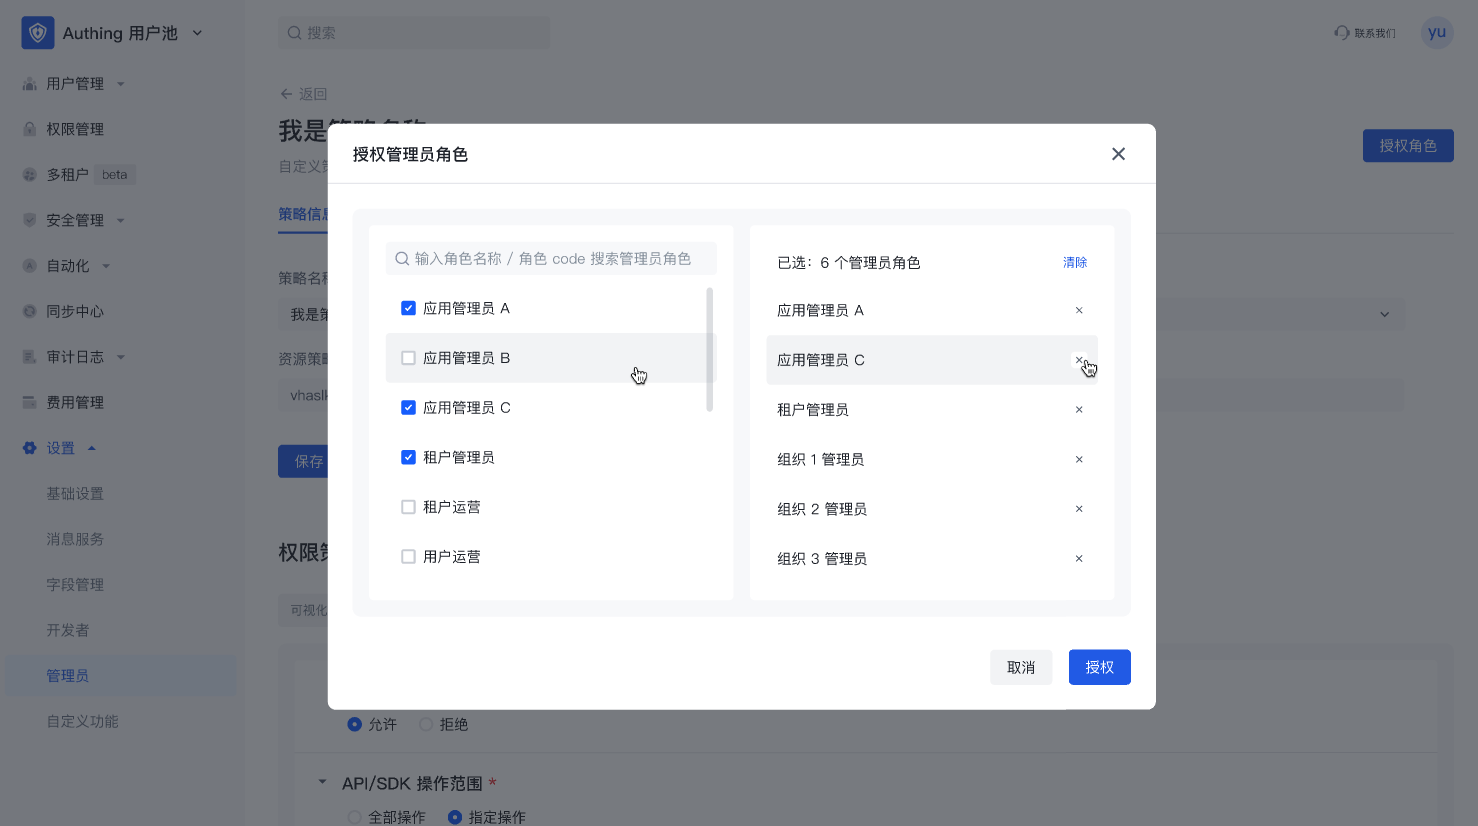The width and height of the screenshot is (1478, 826).
Task: Click the 权限管理 lock icon
Action: point(30,128)
